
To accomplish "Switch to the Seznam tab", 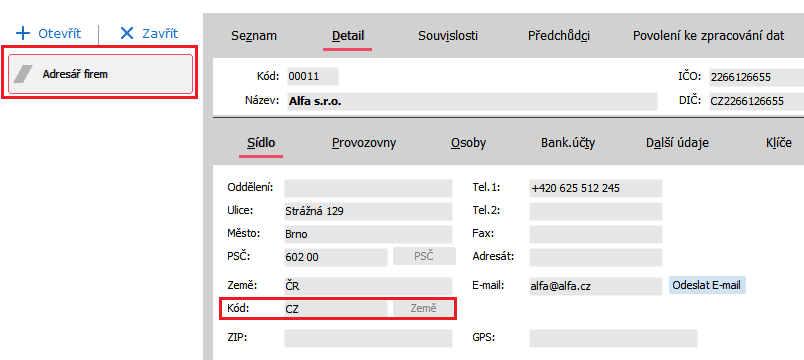I will click(254, 36).
